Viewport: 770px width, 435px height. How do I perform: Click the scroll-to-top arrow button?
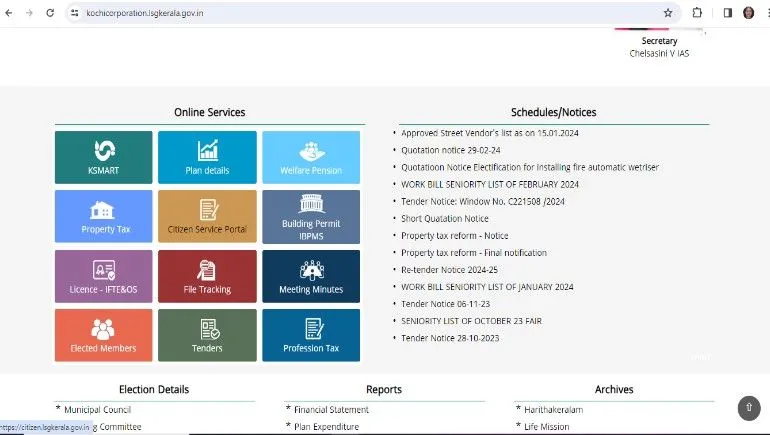pos(748,408)
